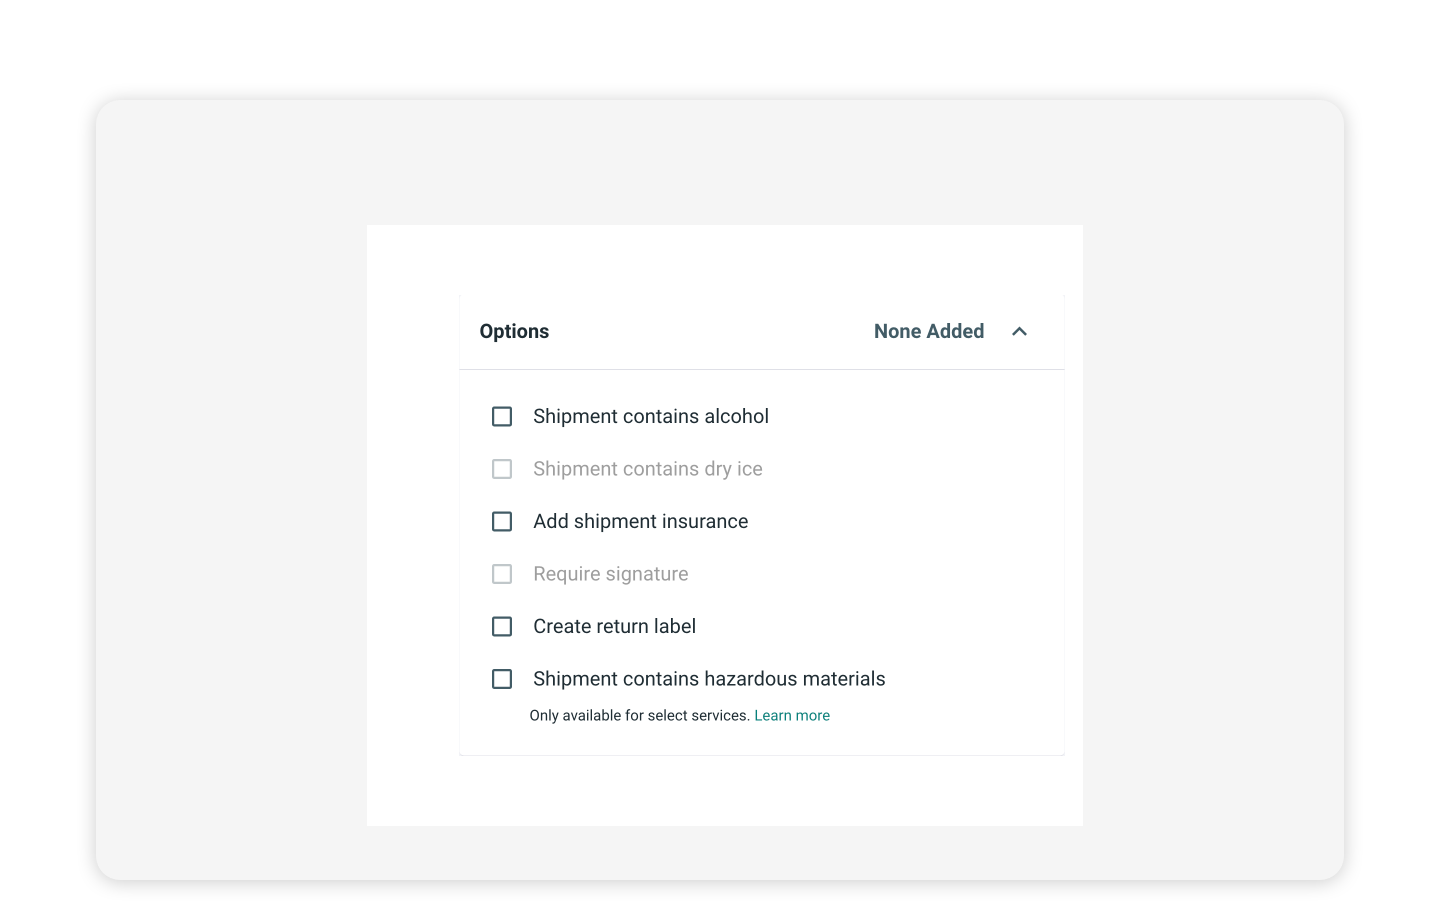Click the Require signature label text
The image size is (1440, 912).
pos(610,574)
